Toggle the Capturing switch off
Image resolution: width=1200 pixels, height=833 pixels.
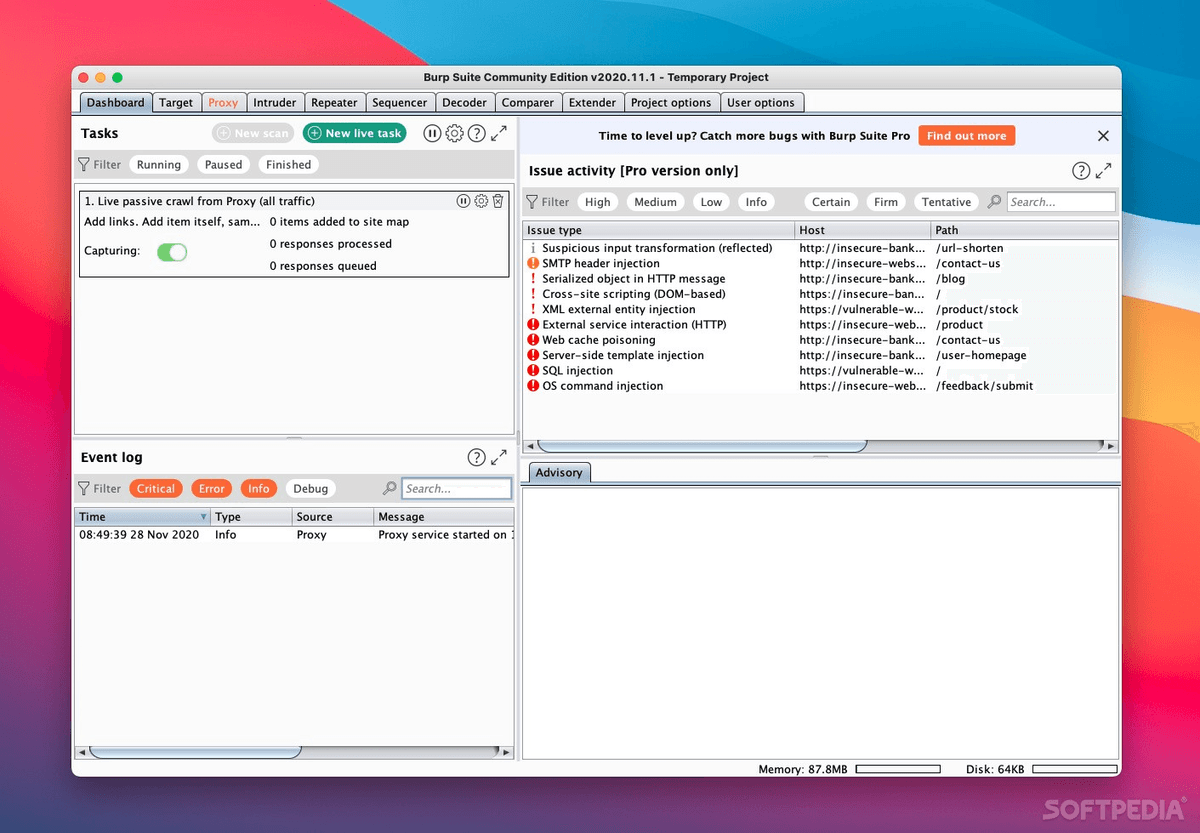coord(172,252)
